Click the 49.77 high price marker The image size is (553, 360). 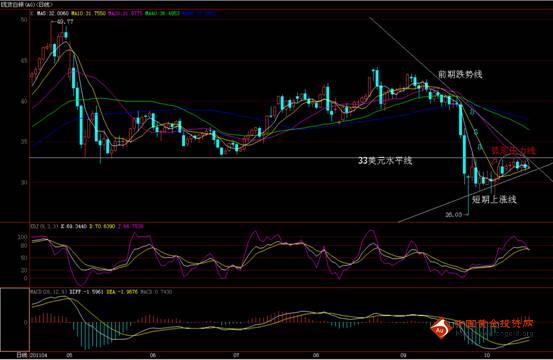point(65,22)
